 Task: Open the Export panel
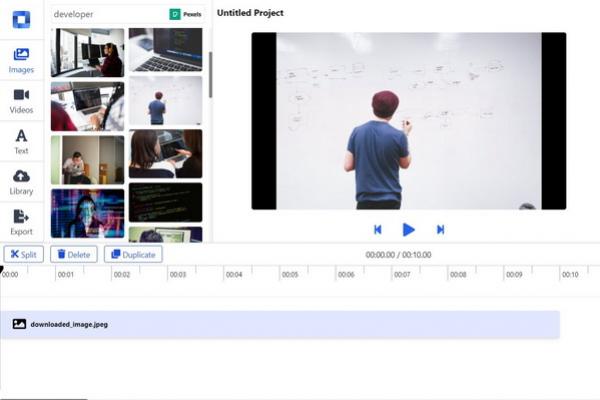tap(21, 222)
